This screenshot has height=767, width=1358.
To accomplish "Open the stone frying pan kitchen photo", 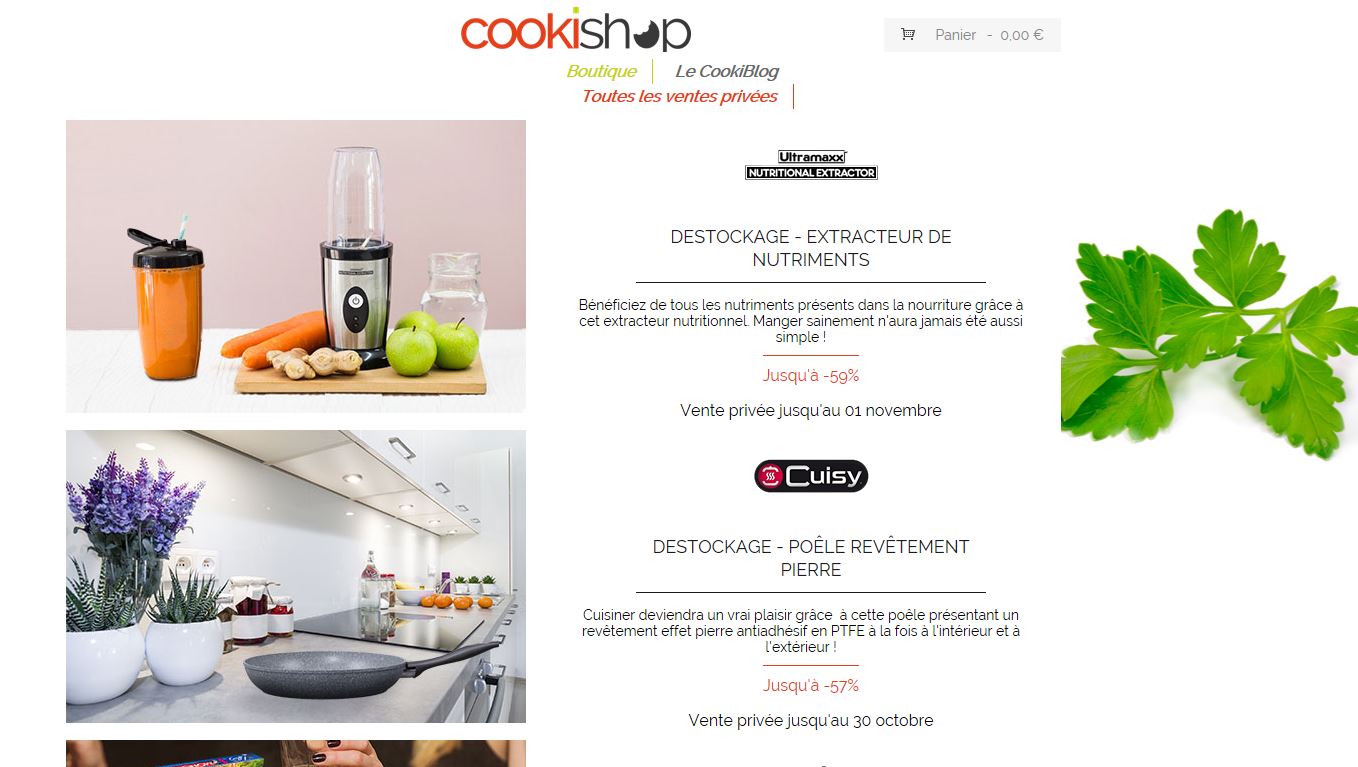I will click(296, 576).
